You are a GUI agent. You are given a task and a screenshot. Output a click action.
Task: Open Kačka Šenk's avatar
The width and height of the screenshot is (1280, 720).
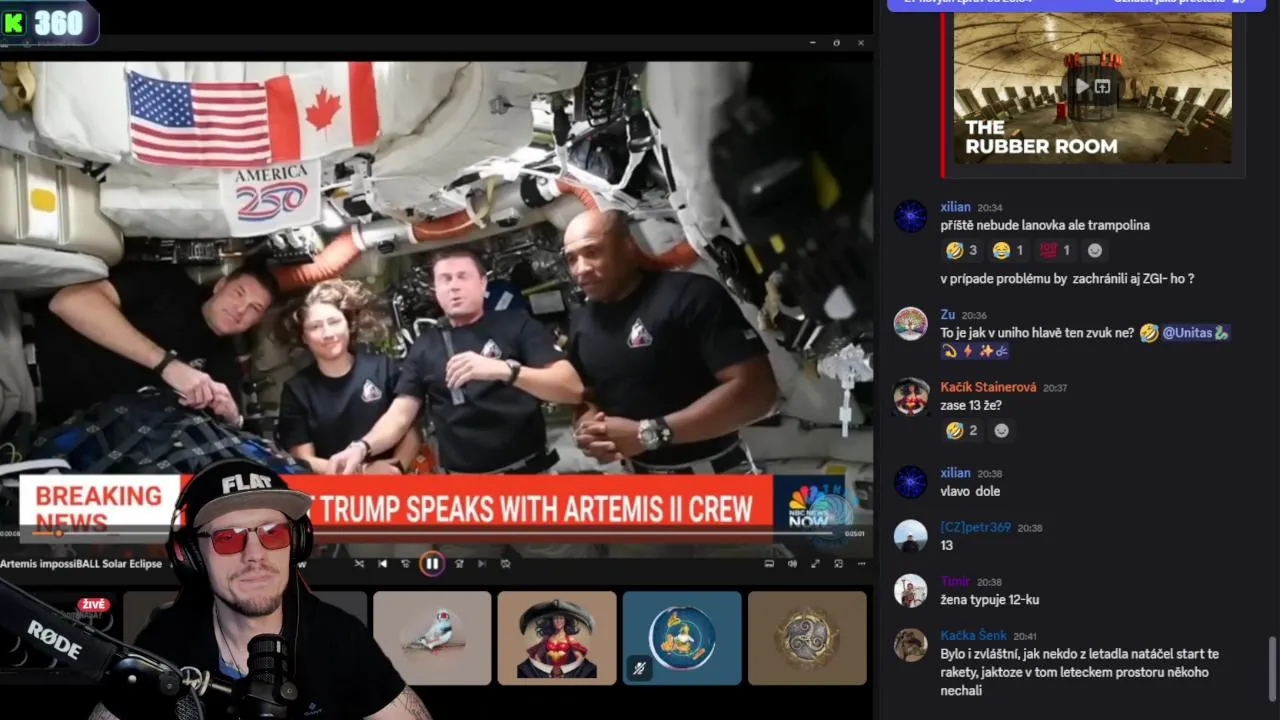[910, 645]
